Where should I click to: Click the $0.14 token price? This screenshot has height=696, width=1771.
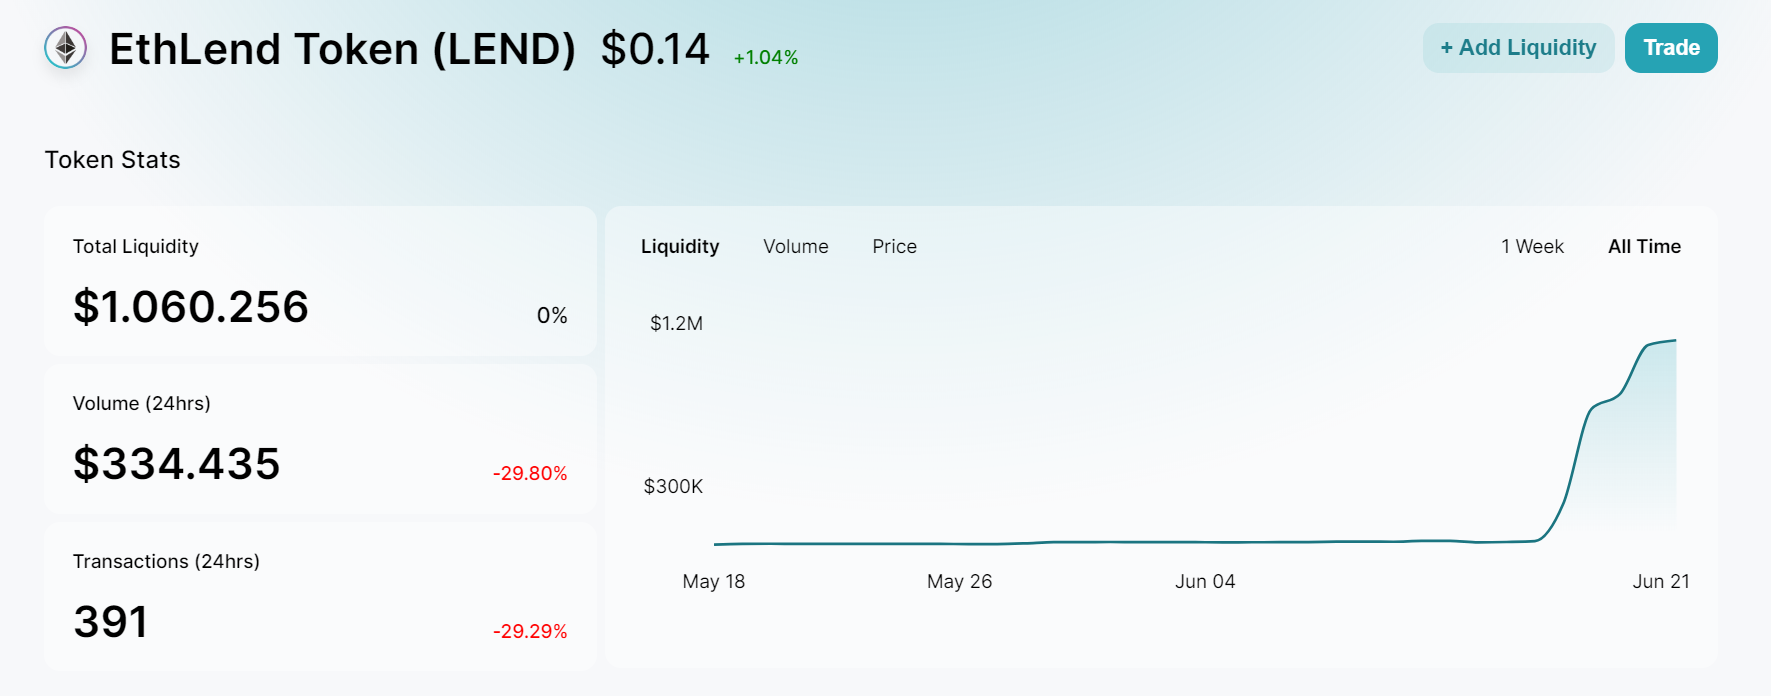pyautogui.click(x=655, y=49)
